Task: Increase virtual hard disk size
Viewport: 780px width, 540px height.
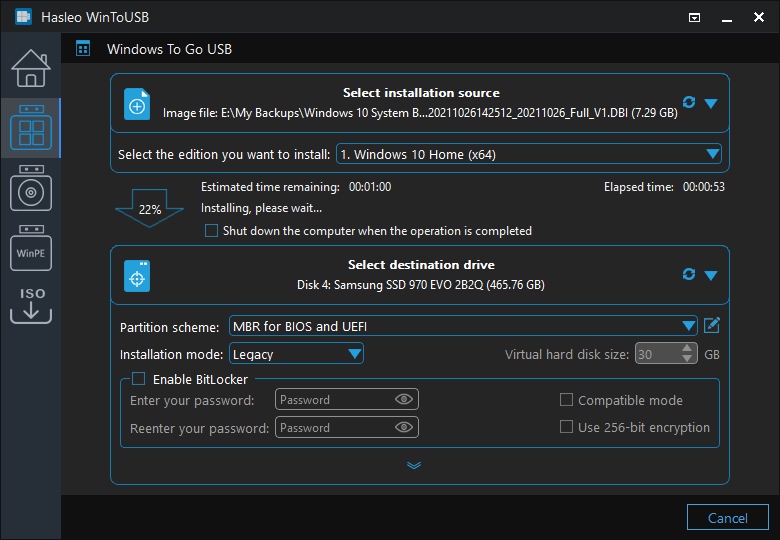Action: [x=687, y=349]
